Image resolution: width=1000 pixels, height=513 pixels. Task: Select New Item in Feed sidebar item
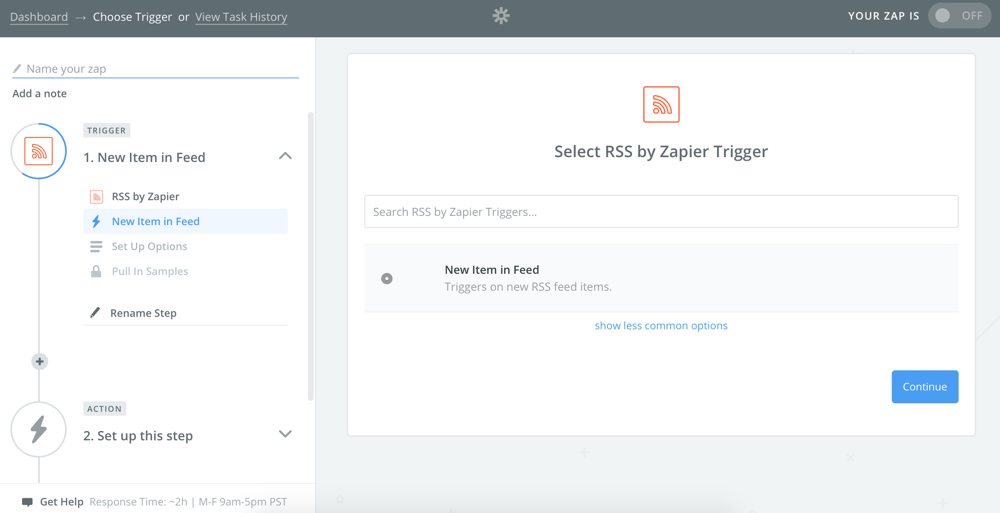186,221
